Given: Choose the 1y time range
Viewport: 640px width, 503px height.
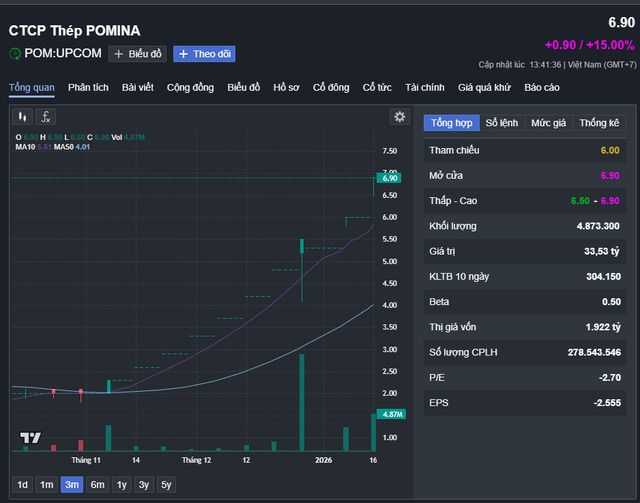Looking at the screenshot, I should click(121, 484).
